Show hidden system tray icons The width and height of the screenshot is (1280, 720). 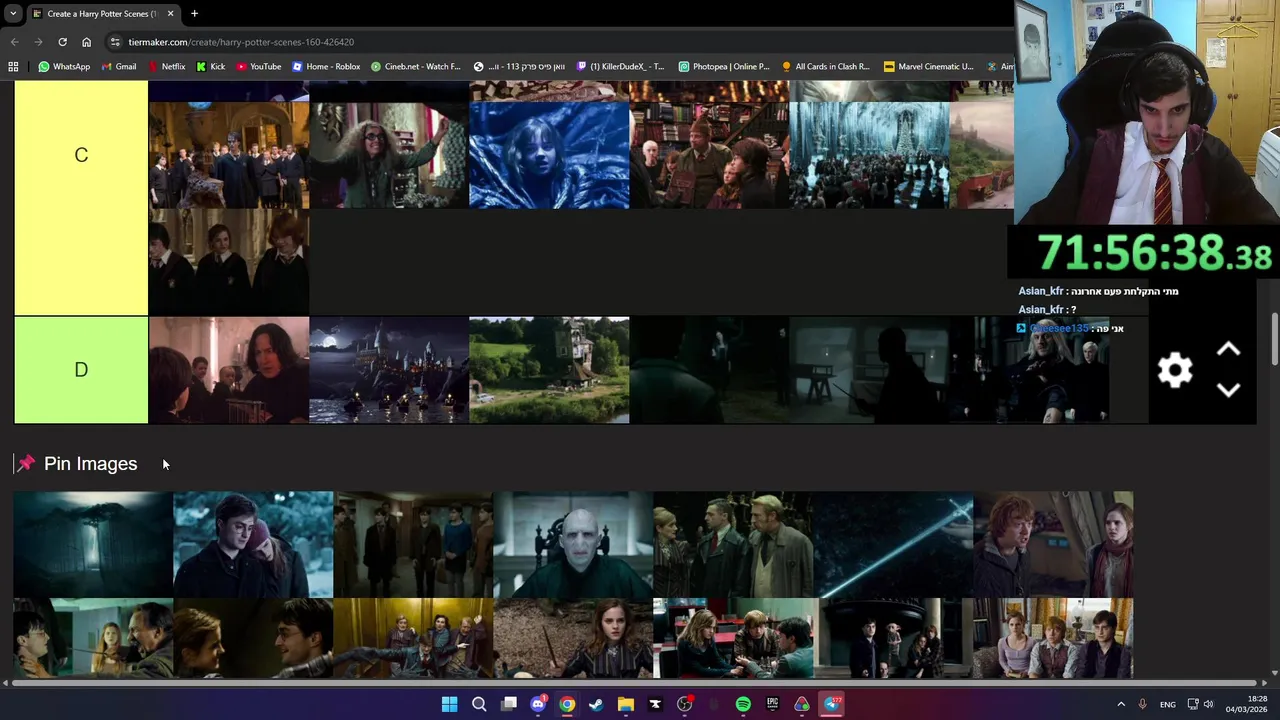coord(1121,704)
